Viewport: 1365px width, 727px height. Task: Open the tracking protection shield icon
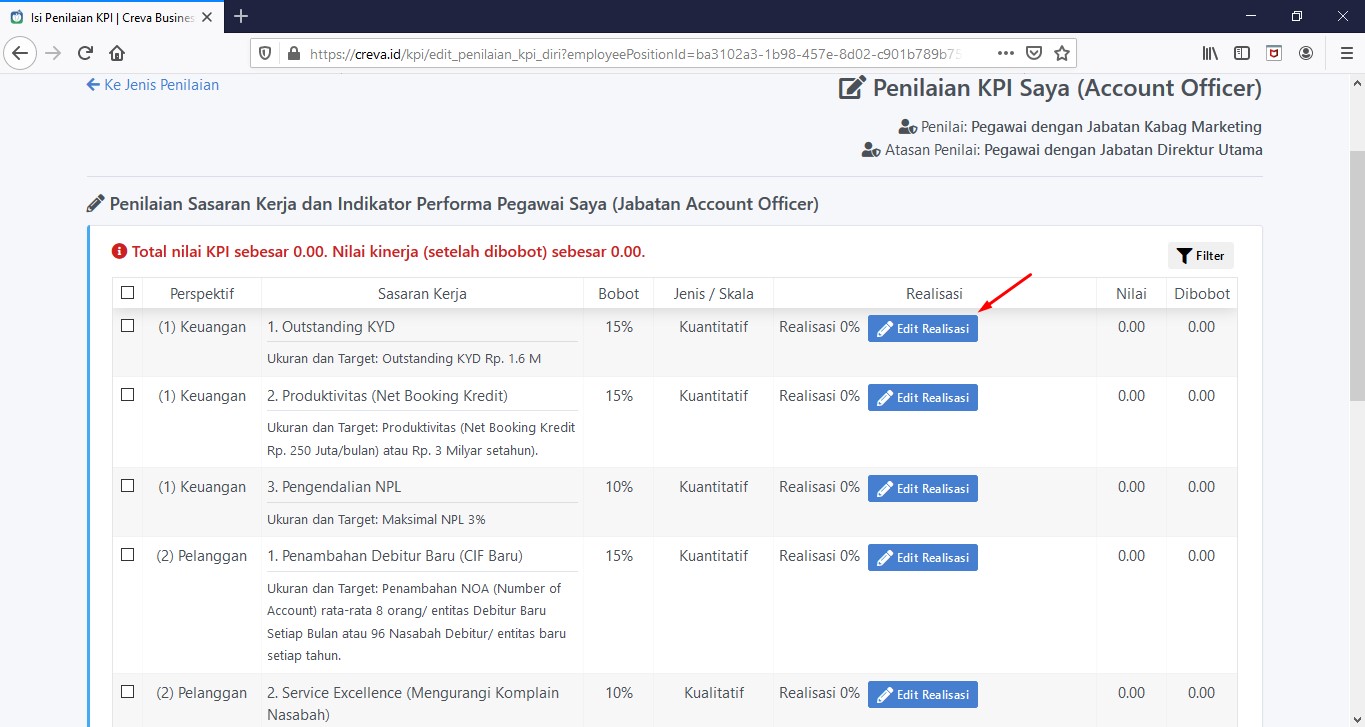coord(265,53)
